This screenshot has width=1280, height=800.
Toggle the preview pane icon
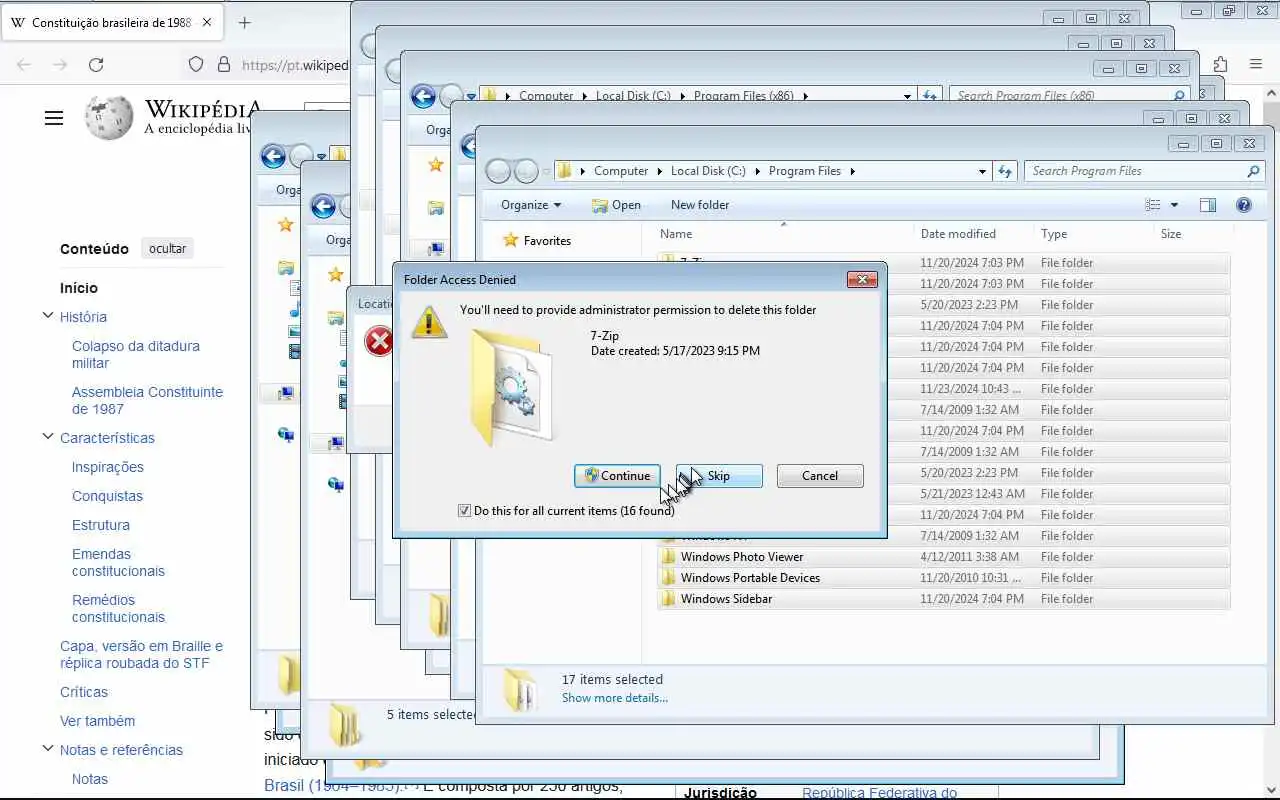[1208, 205]
